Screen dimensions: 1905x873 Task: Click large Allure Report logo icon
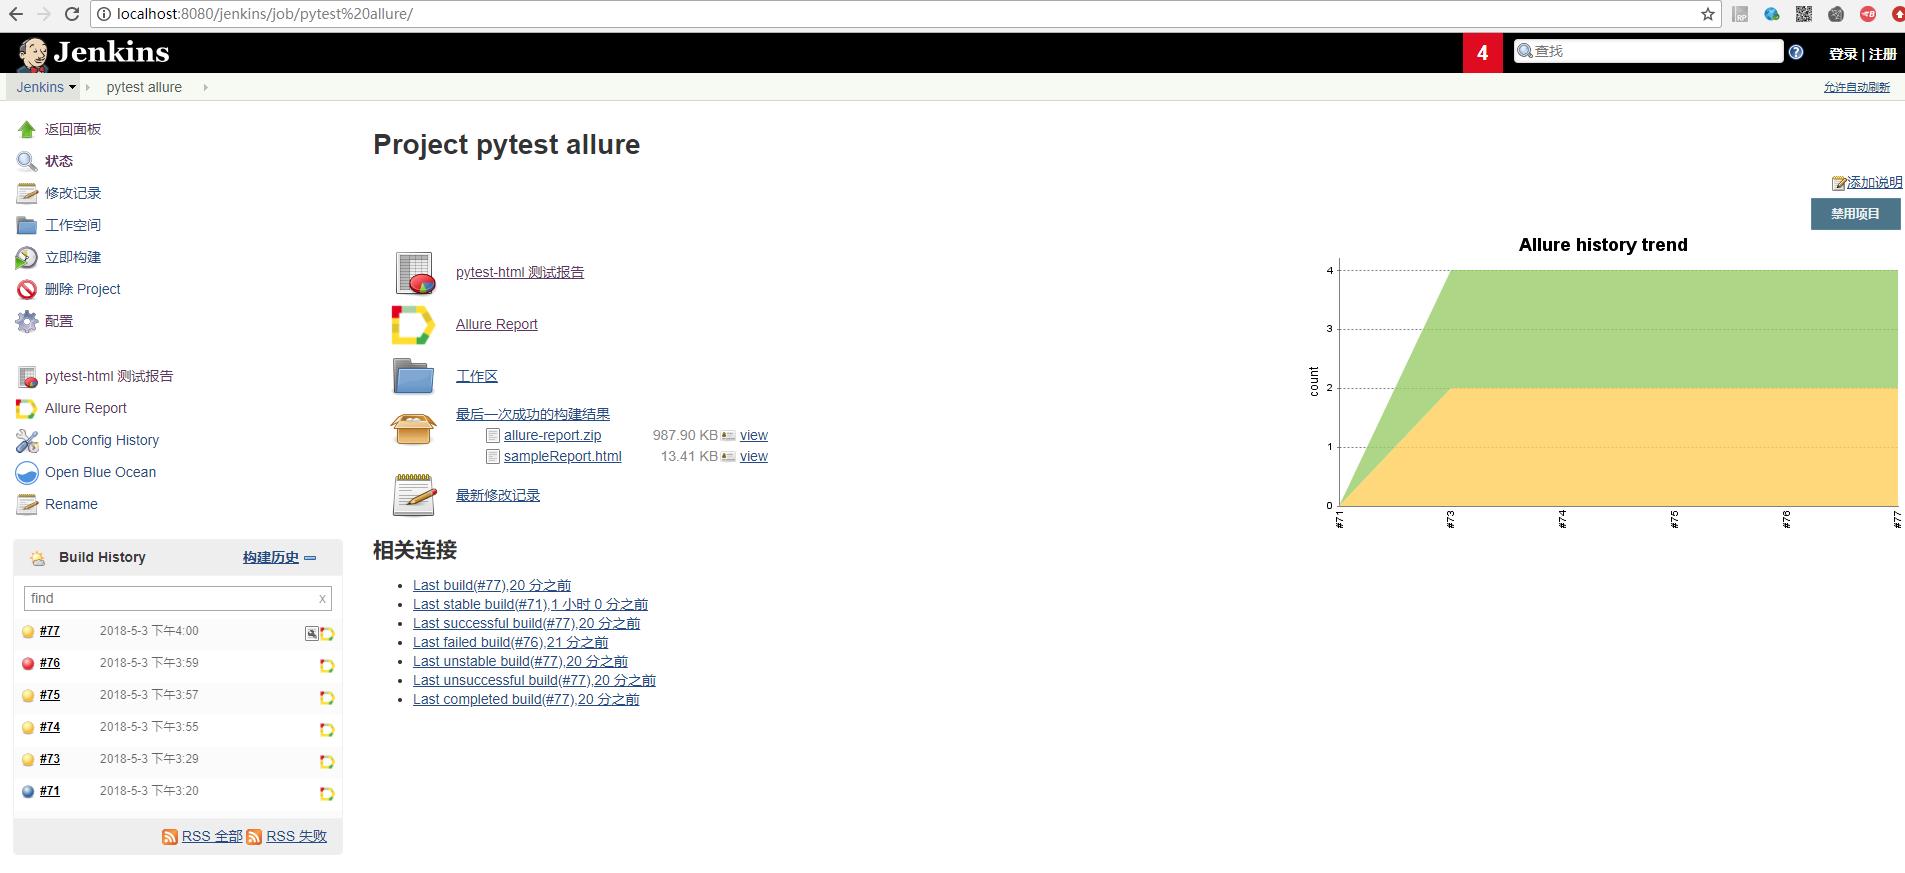click(x=413, y=325)
